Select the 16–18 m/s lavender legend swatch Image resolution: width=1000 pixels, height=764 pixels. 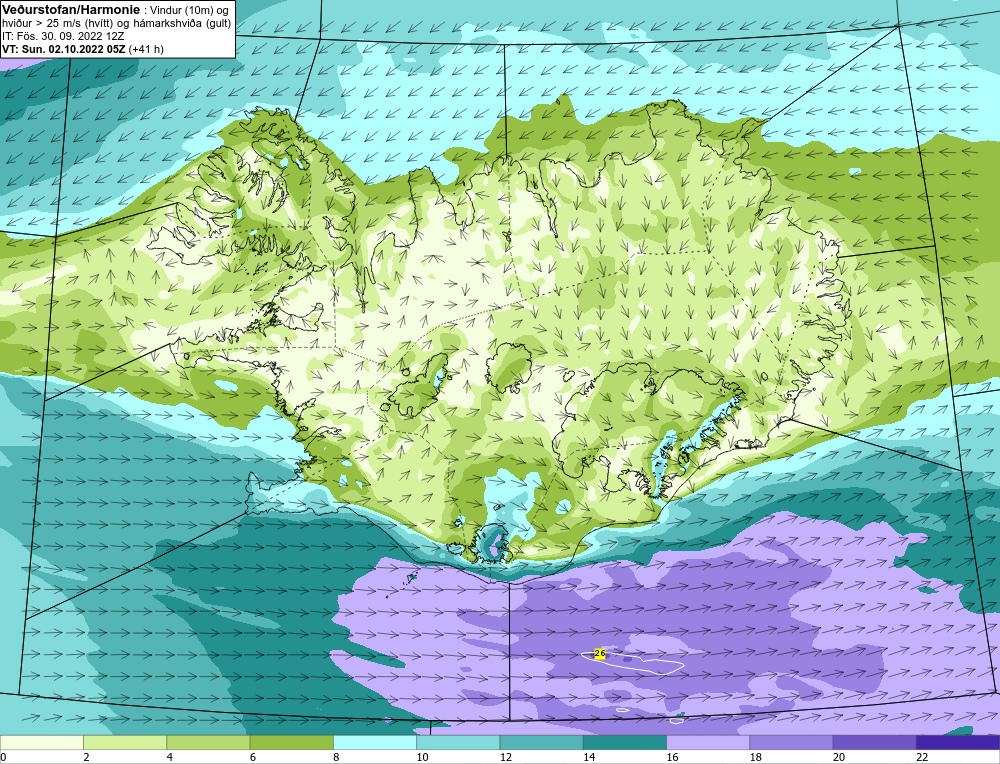(708, 743)
